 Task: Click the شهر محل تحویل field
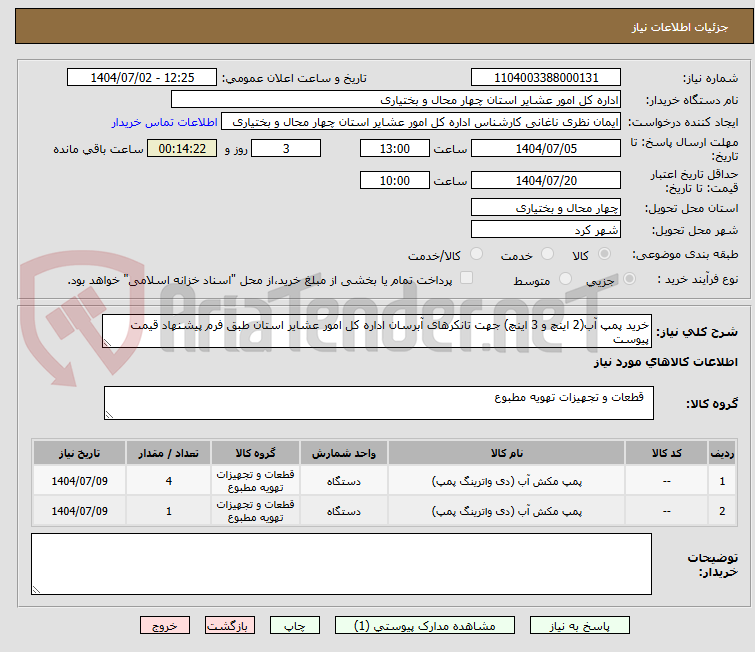pos(546,230)
